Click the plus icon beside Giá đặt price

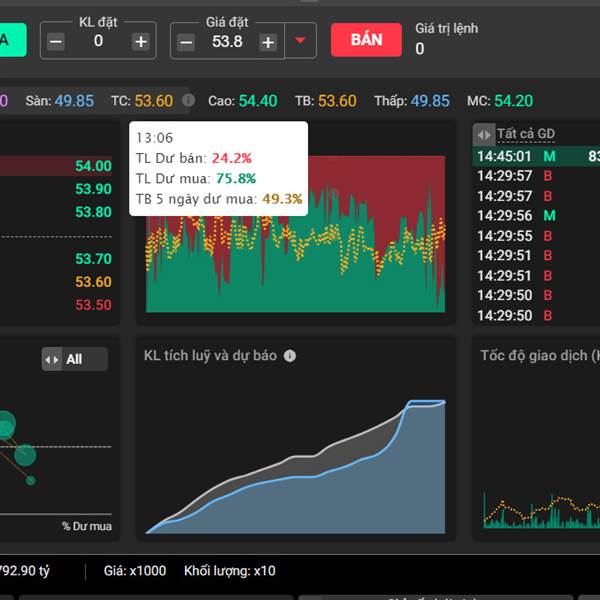pos(268,41)
